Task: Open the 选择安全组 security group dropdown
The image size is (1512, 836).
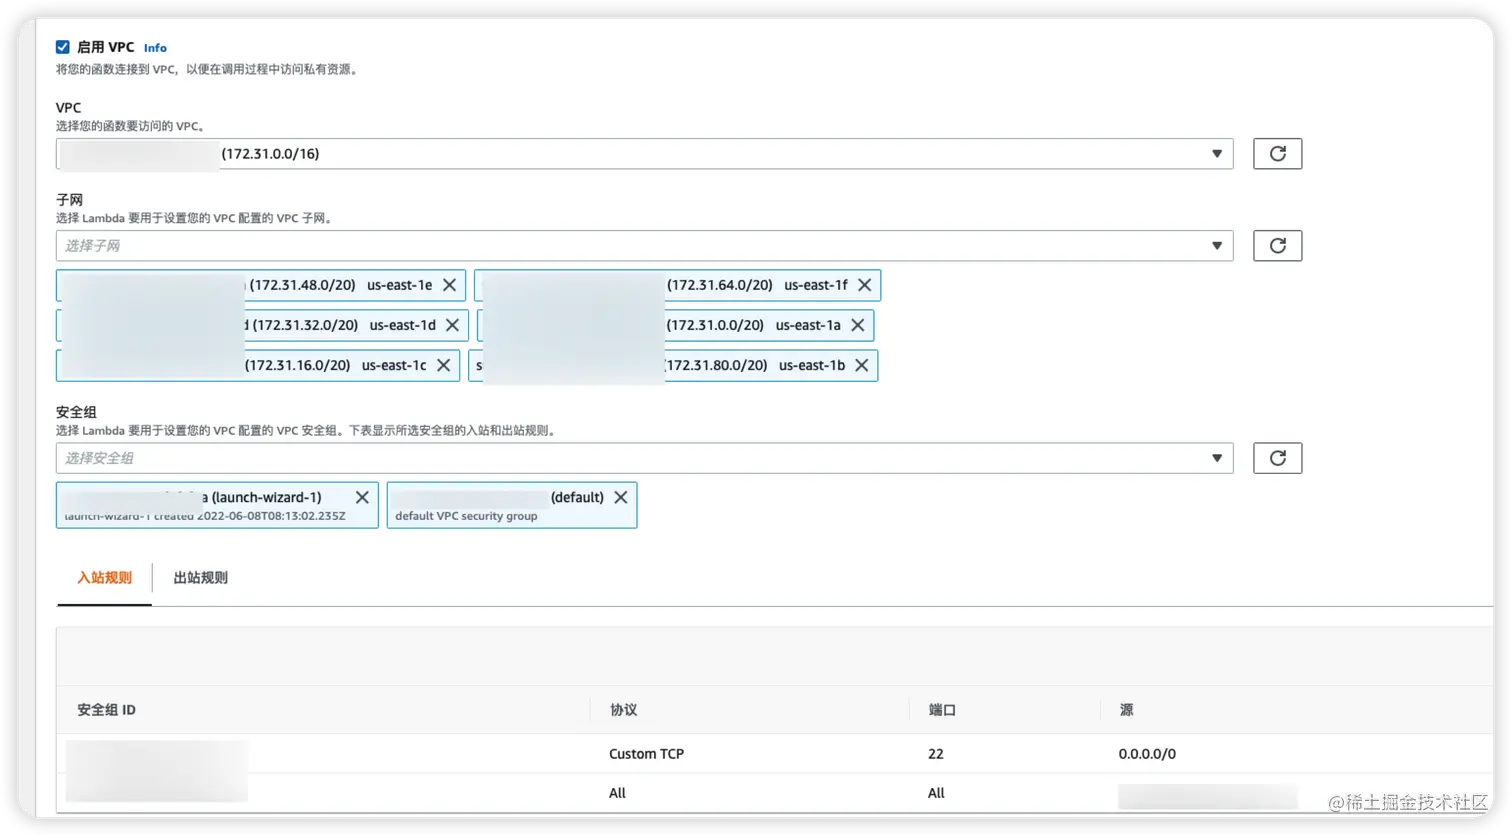Action: 644,458
